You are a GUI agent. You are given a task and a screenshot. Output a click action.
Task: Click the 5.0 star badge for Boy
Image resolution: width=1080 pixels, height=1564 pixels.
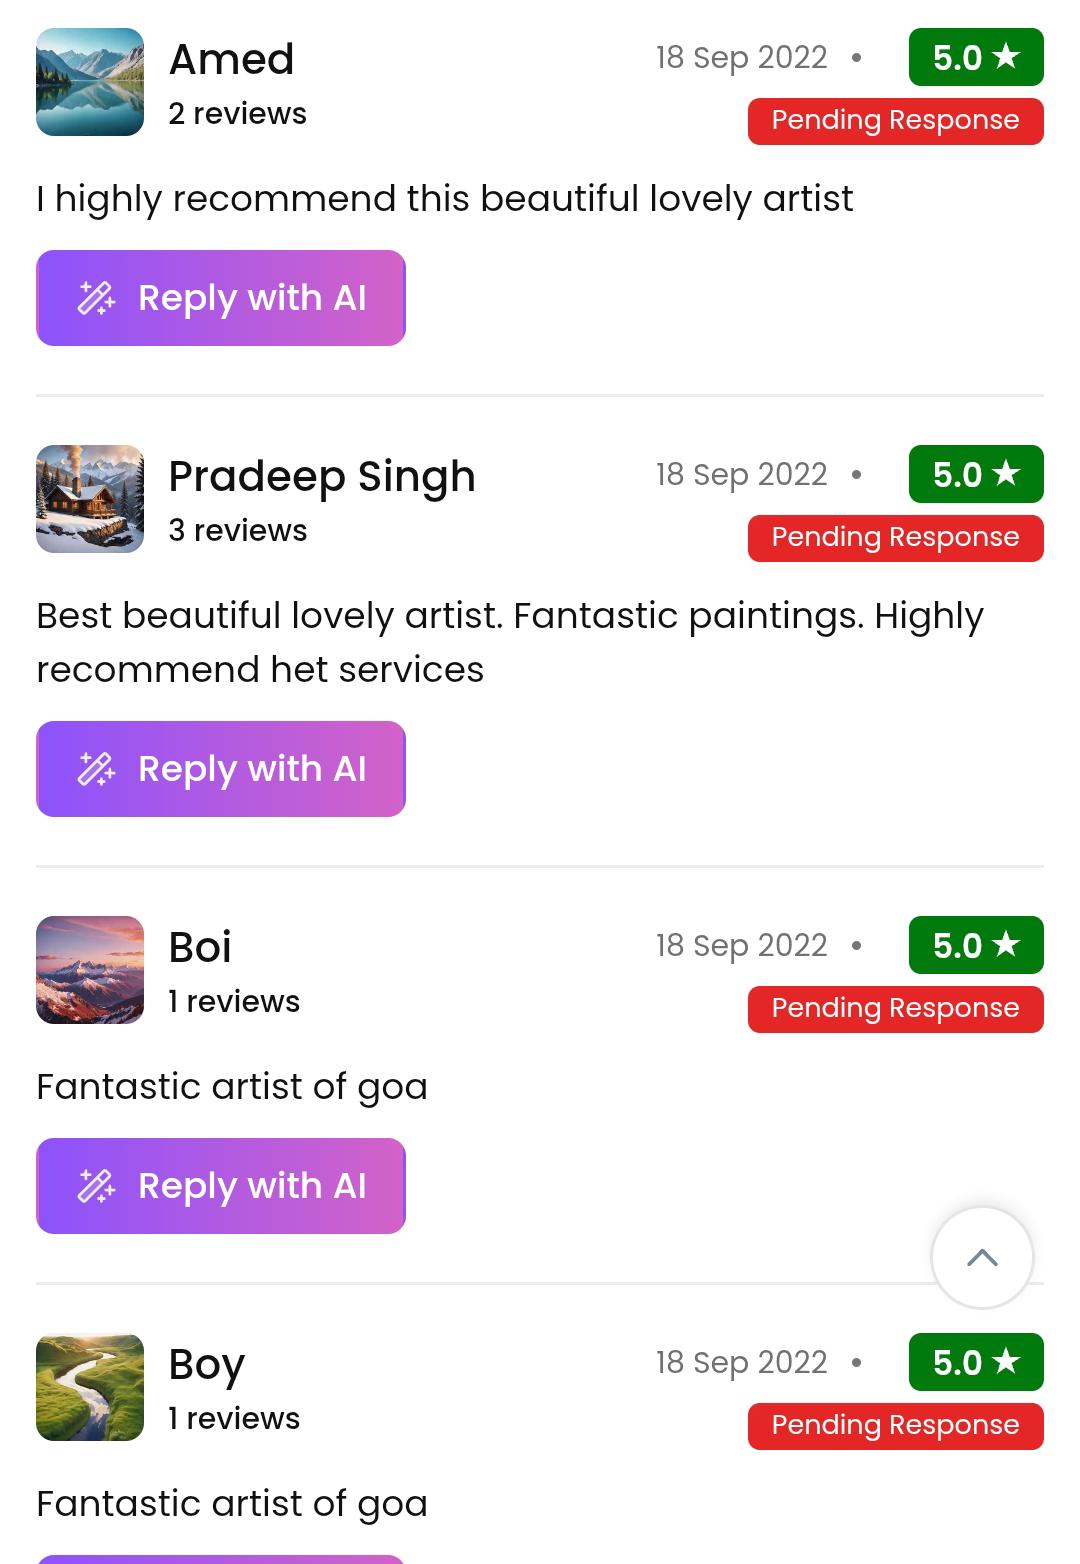tap(975, 1362)
